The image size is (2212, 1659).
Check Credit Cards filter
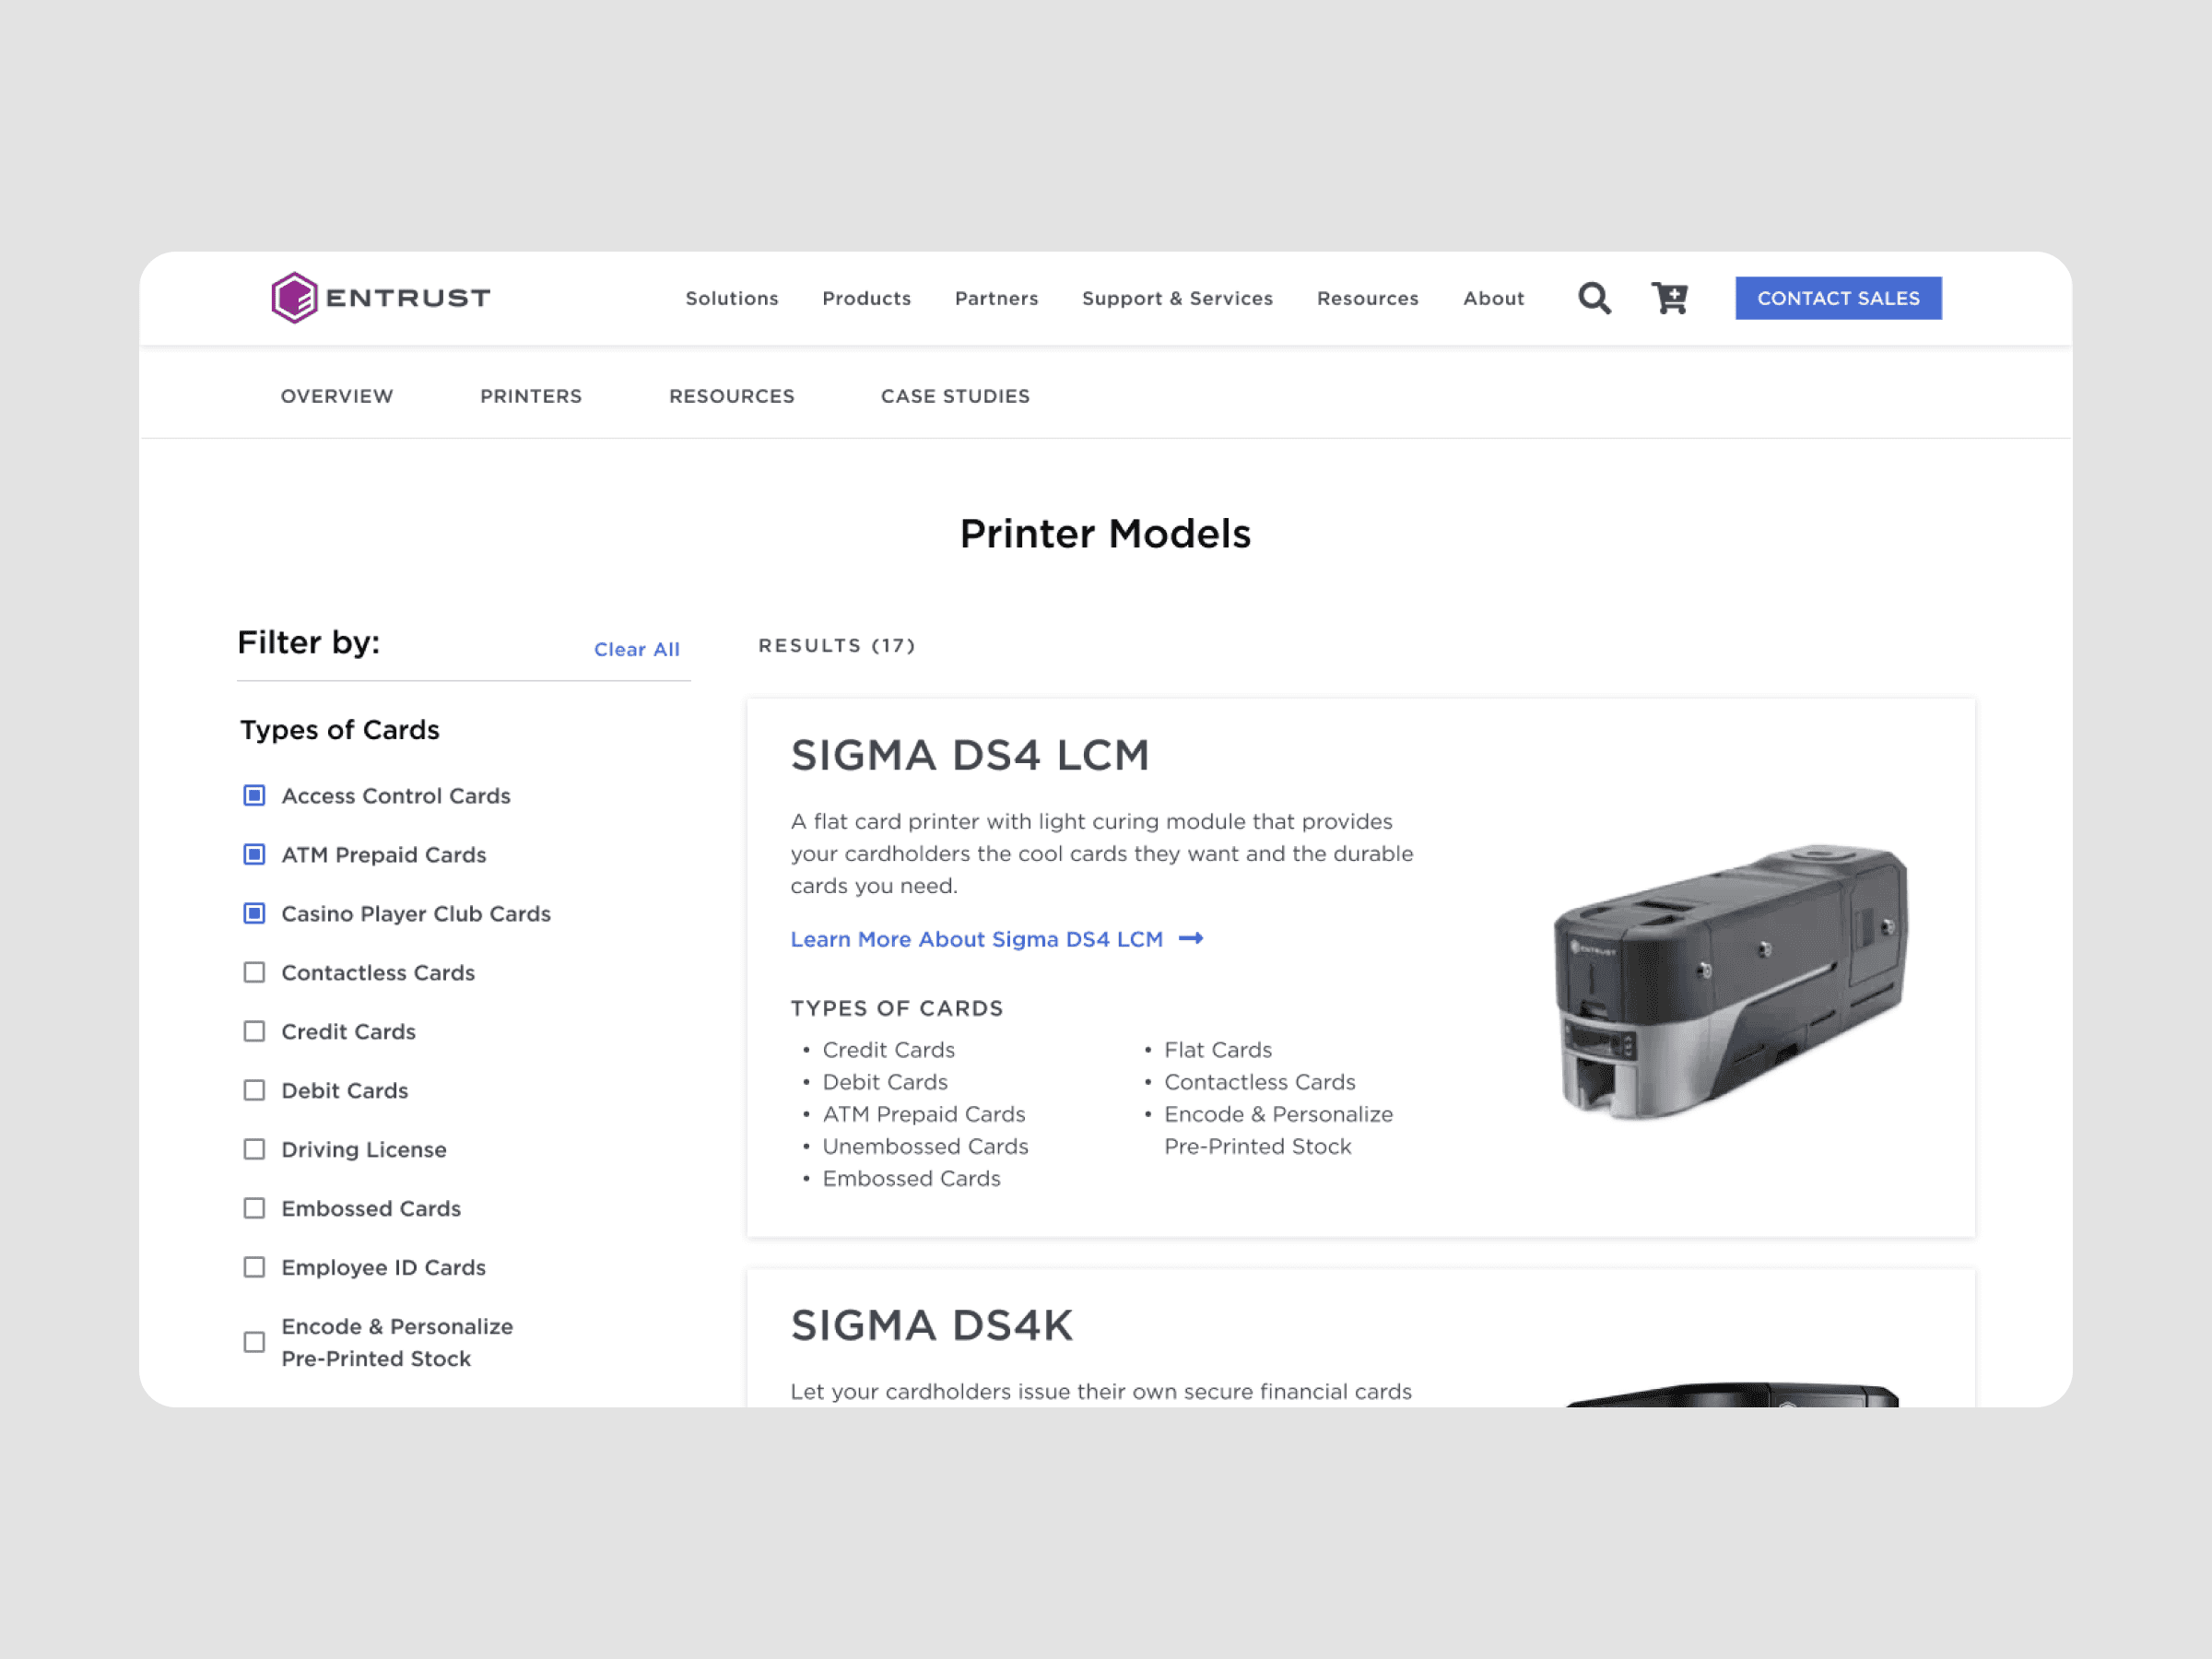[254, 1032]
